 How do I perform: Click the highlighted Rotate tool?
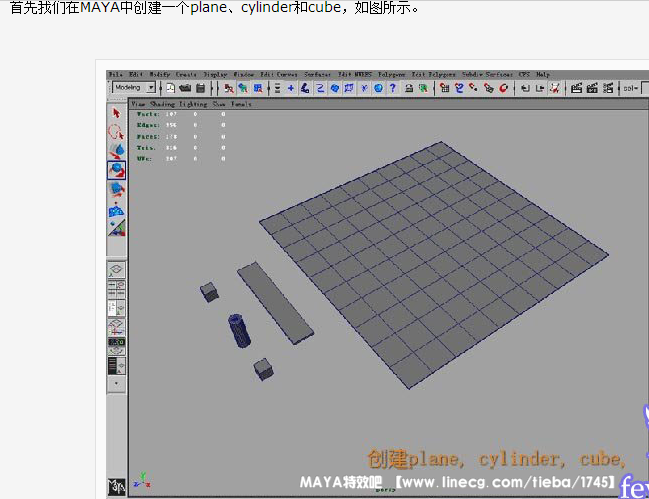pyautogui.click(x=117, y=170)
